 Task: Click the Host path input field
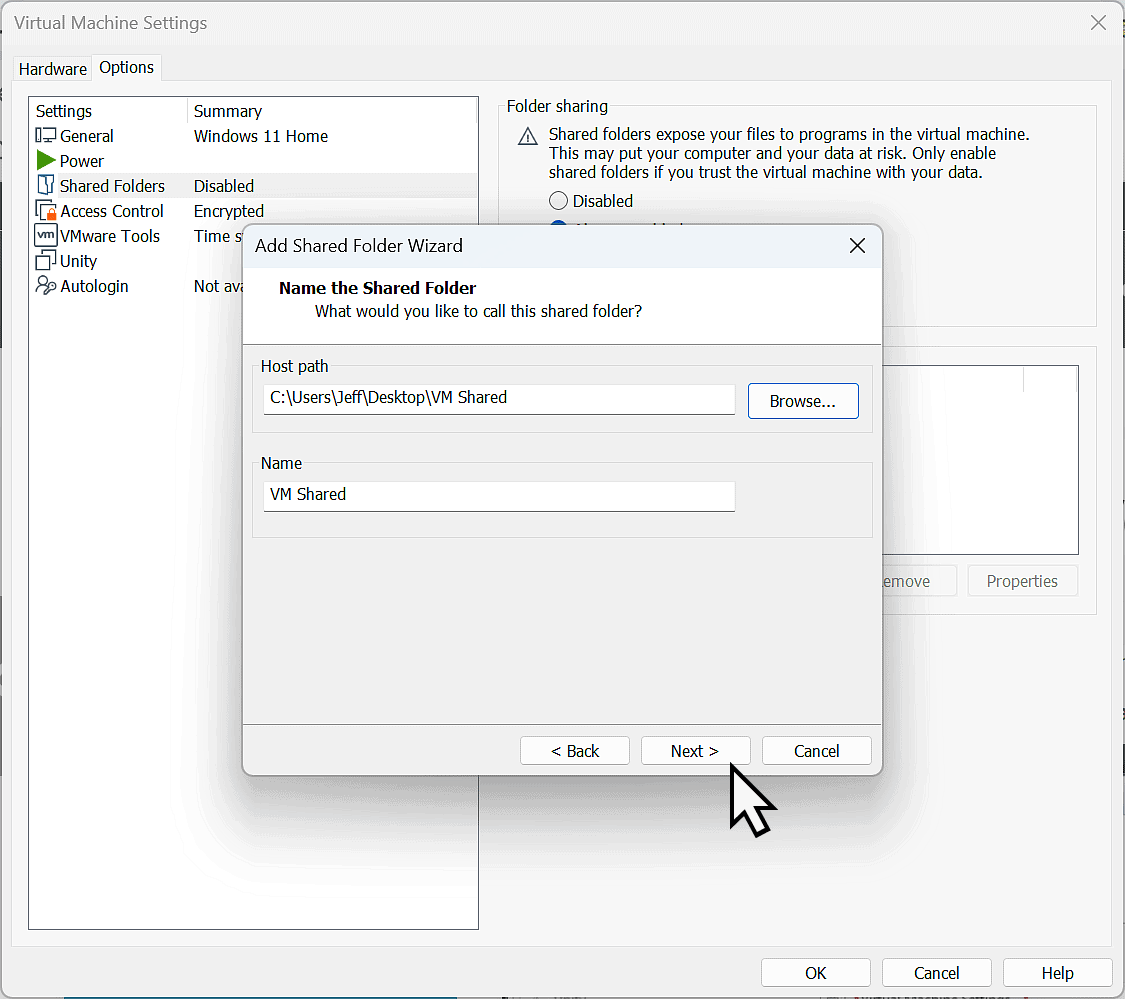498,399
